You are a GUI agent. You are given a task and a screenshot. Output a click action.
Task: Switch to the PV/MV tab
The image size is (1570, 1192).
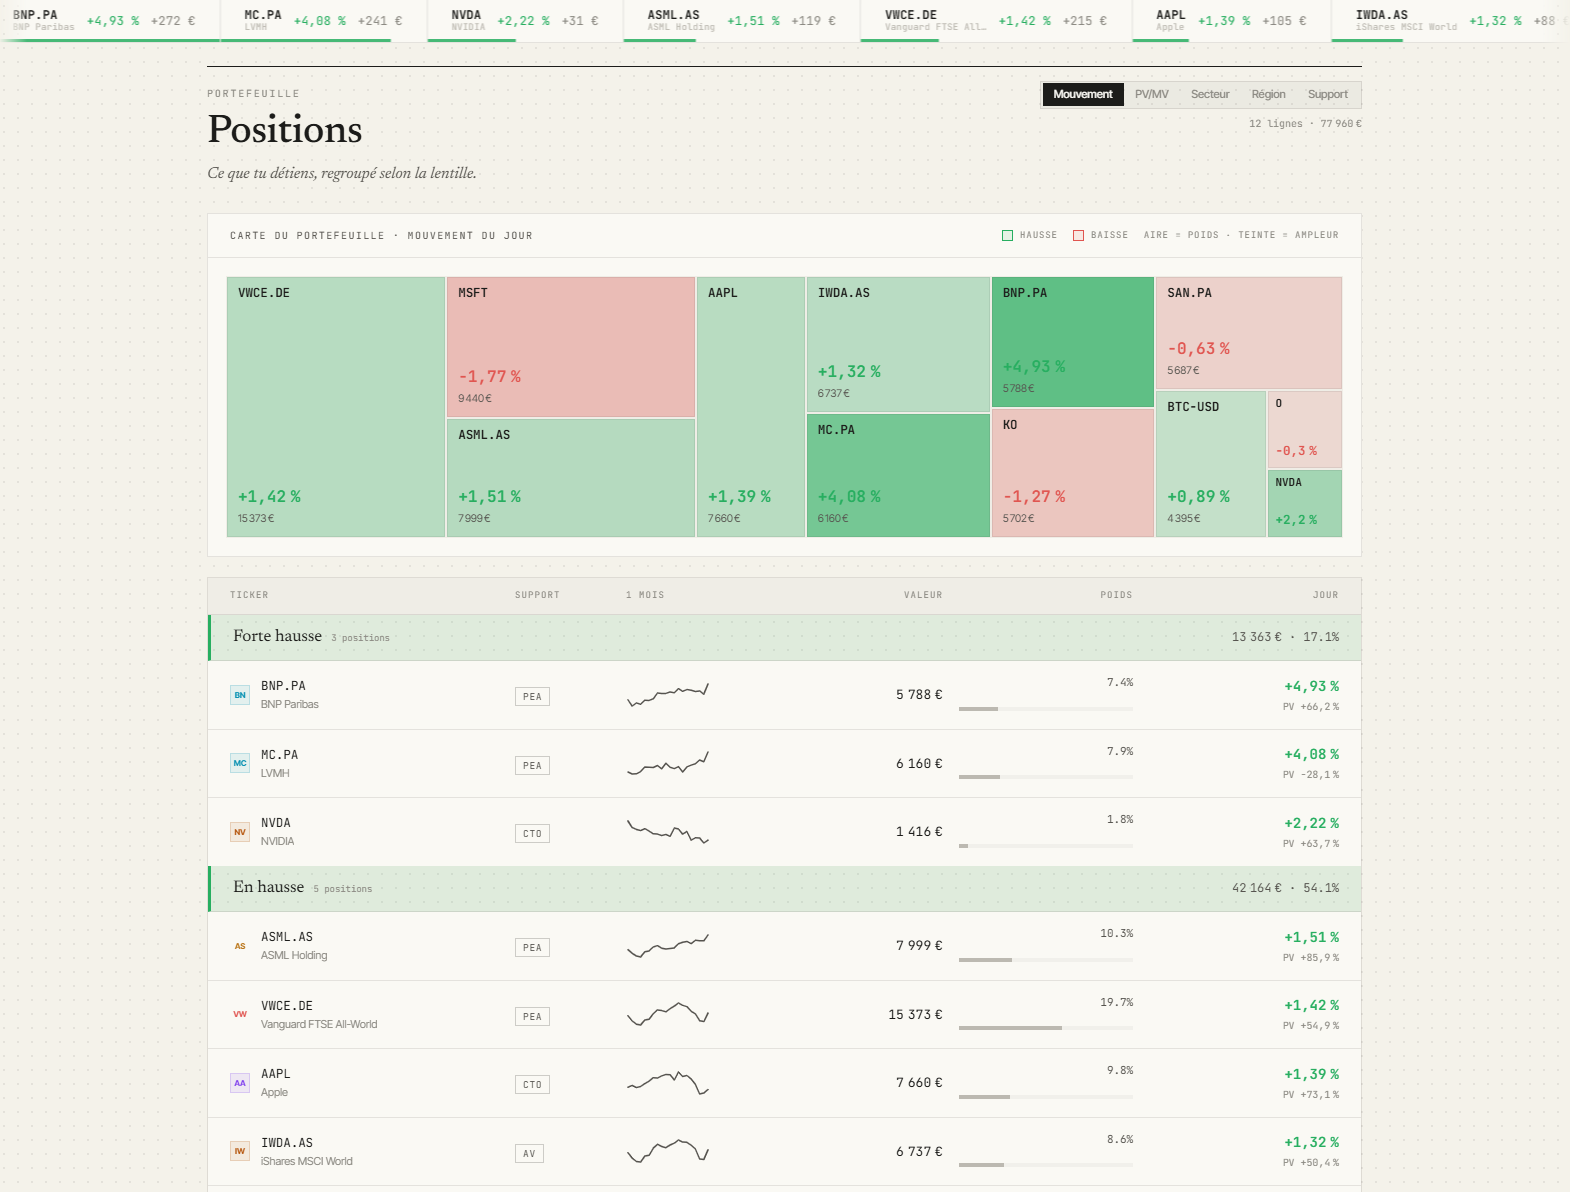coord(1152,94)
